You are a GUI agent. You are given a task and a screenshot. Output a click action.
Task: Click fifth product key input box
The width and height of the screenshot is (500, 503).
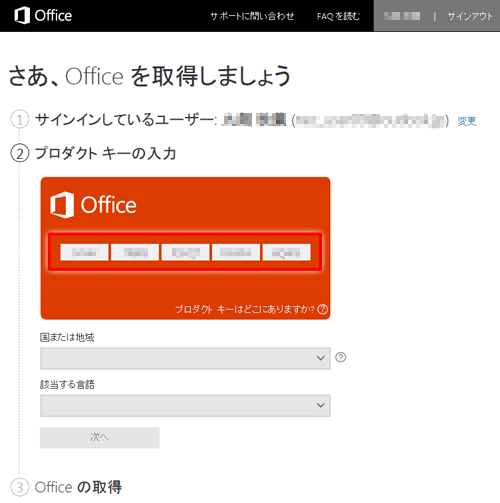pos(287,252)
